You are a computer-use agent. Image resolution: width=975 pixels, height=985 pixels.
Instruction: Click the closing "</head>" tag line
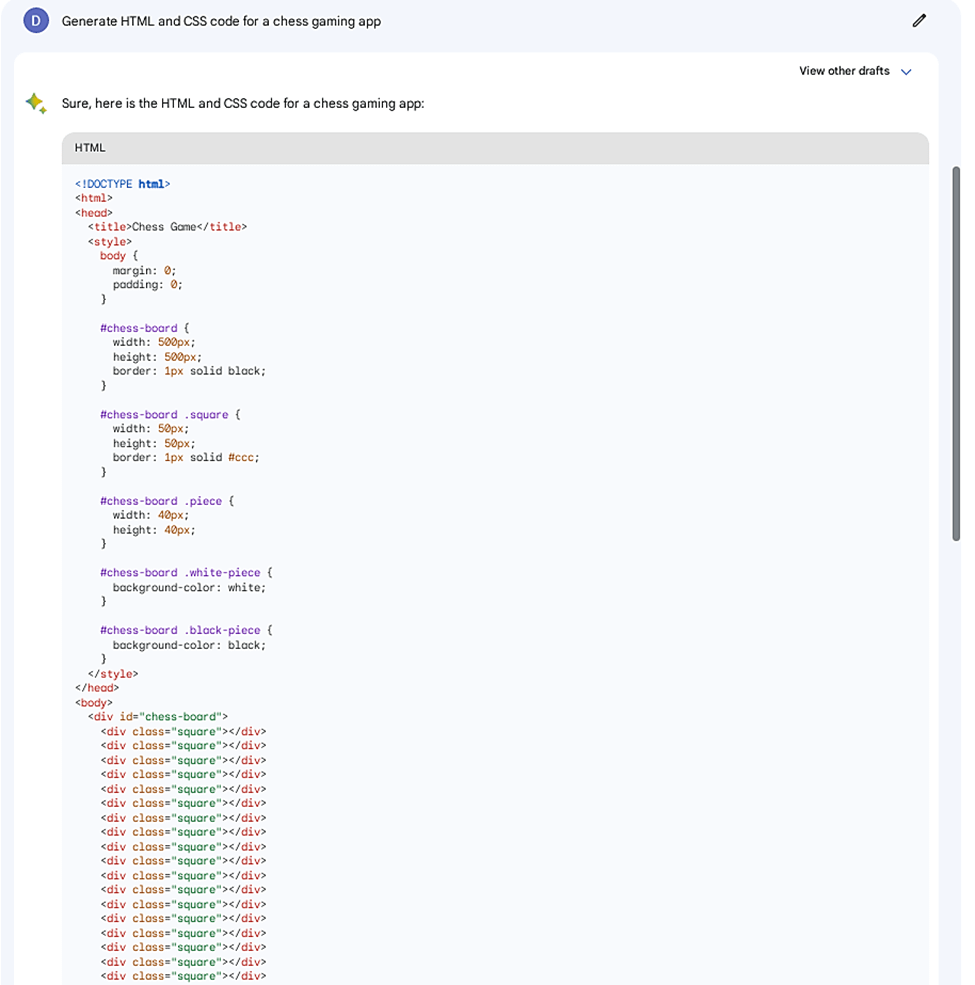point(97,688)
